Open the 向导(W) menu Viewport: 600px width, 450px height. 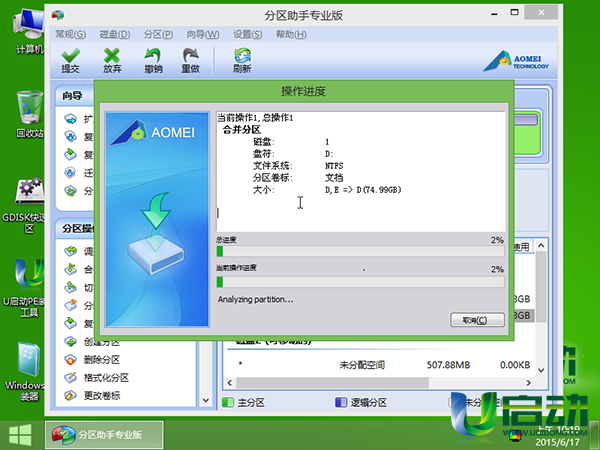coord(203,34)
